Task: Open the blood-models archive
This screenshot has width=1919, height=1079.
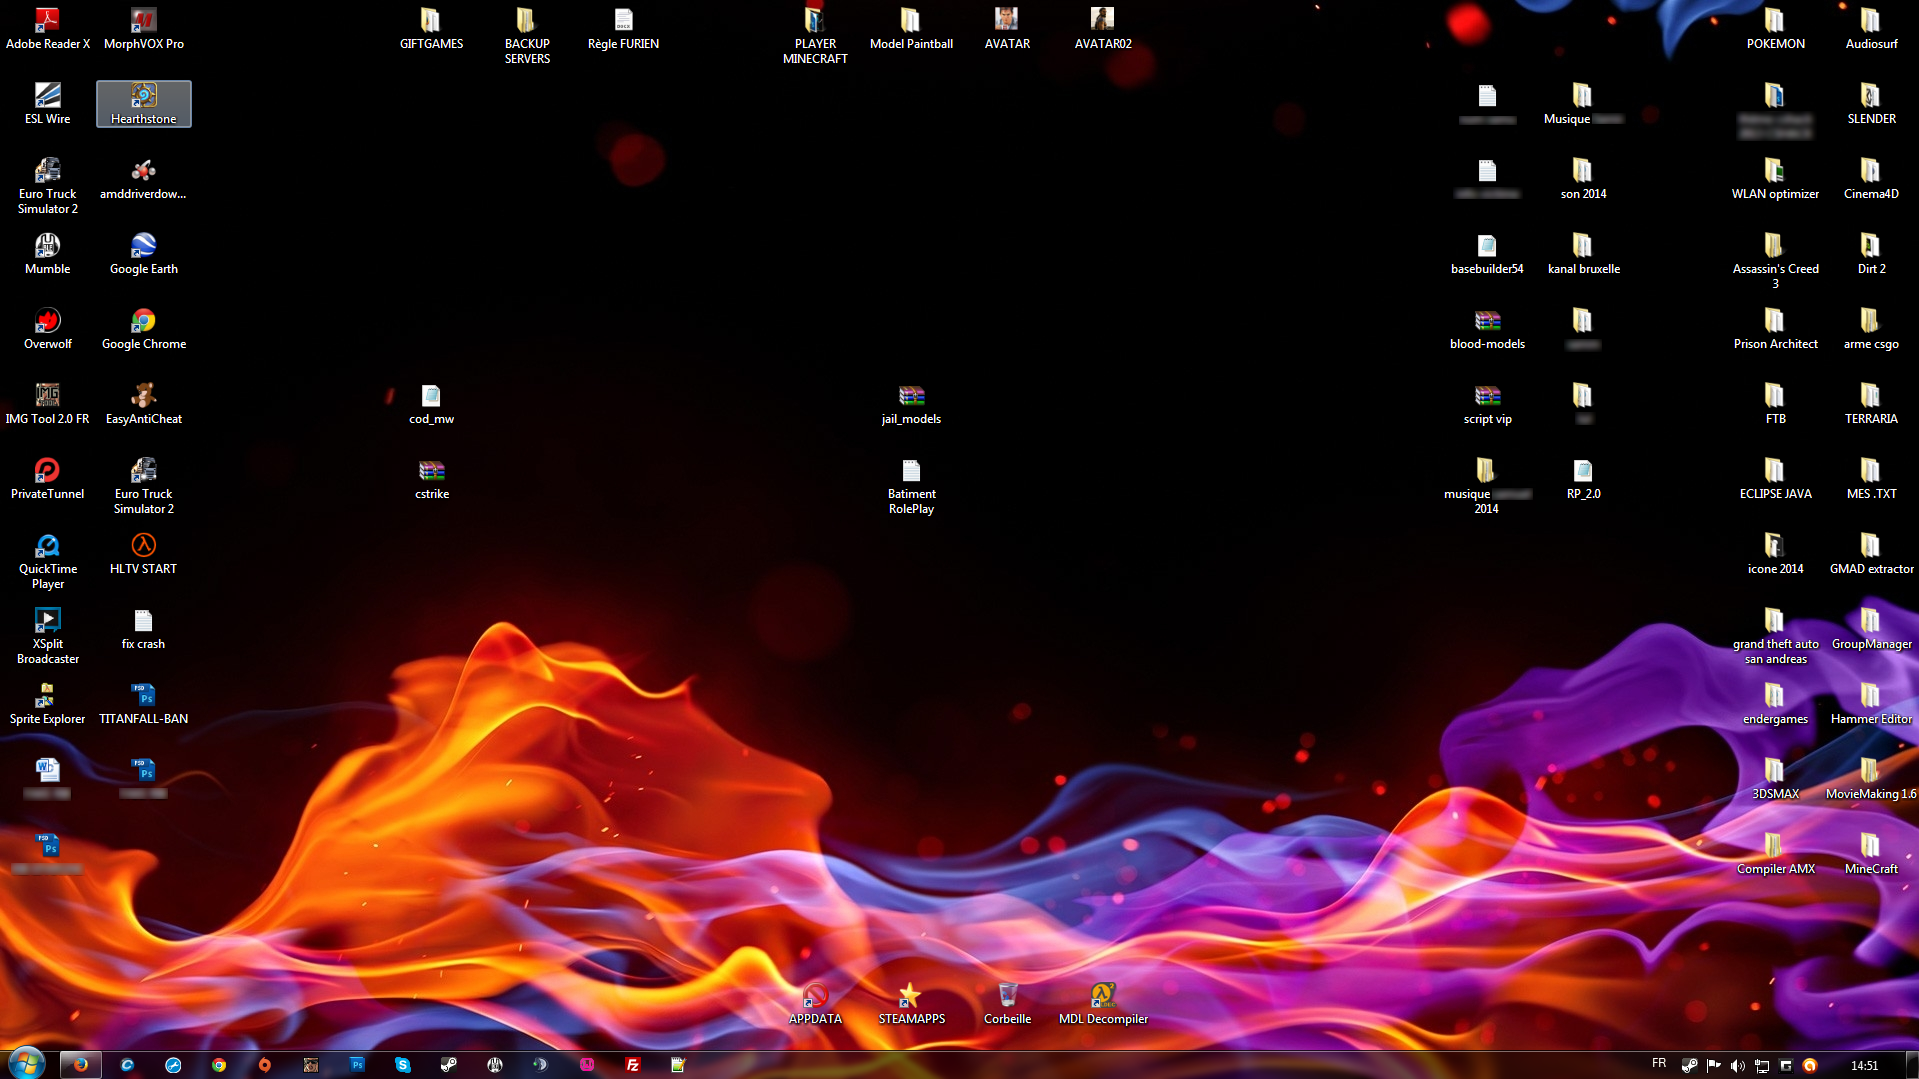Action: click(1487, 328)
